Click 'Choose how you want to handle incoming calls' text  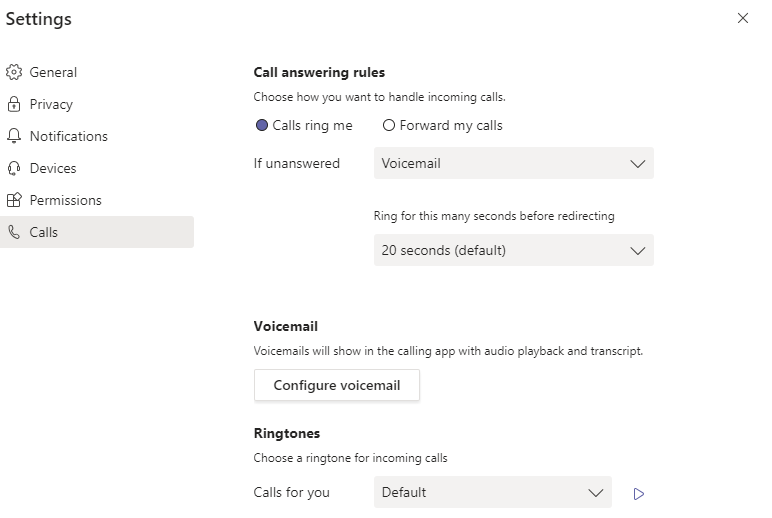[379, 97]
